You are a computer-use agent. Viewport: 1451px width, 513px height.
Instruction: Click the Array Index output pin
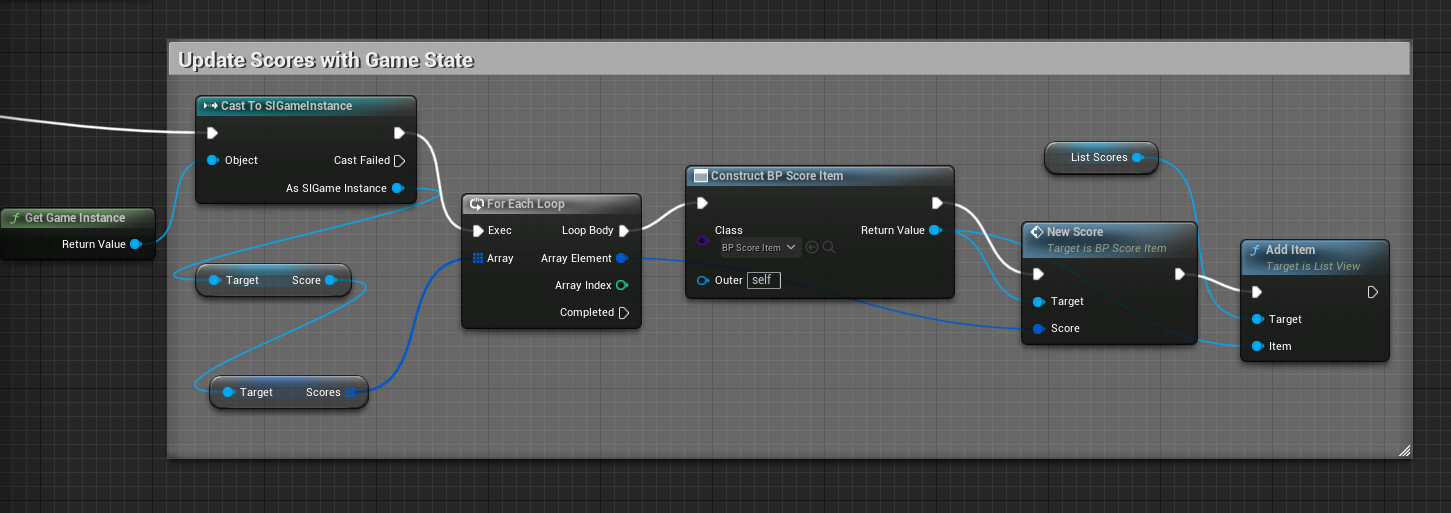coord(622,285)
